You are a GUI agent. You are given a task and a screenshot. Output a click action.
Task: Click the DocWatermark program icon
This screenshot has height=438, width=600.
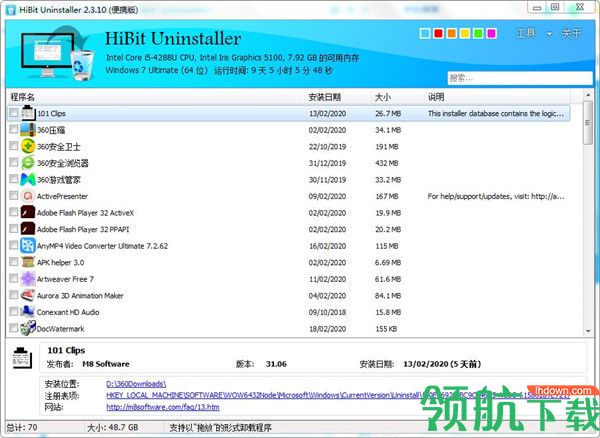coord(28,328)
